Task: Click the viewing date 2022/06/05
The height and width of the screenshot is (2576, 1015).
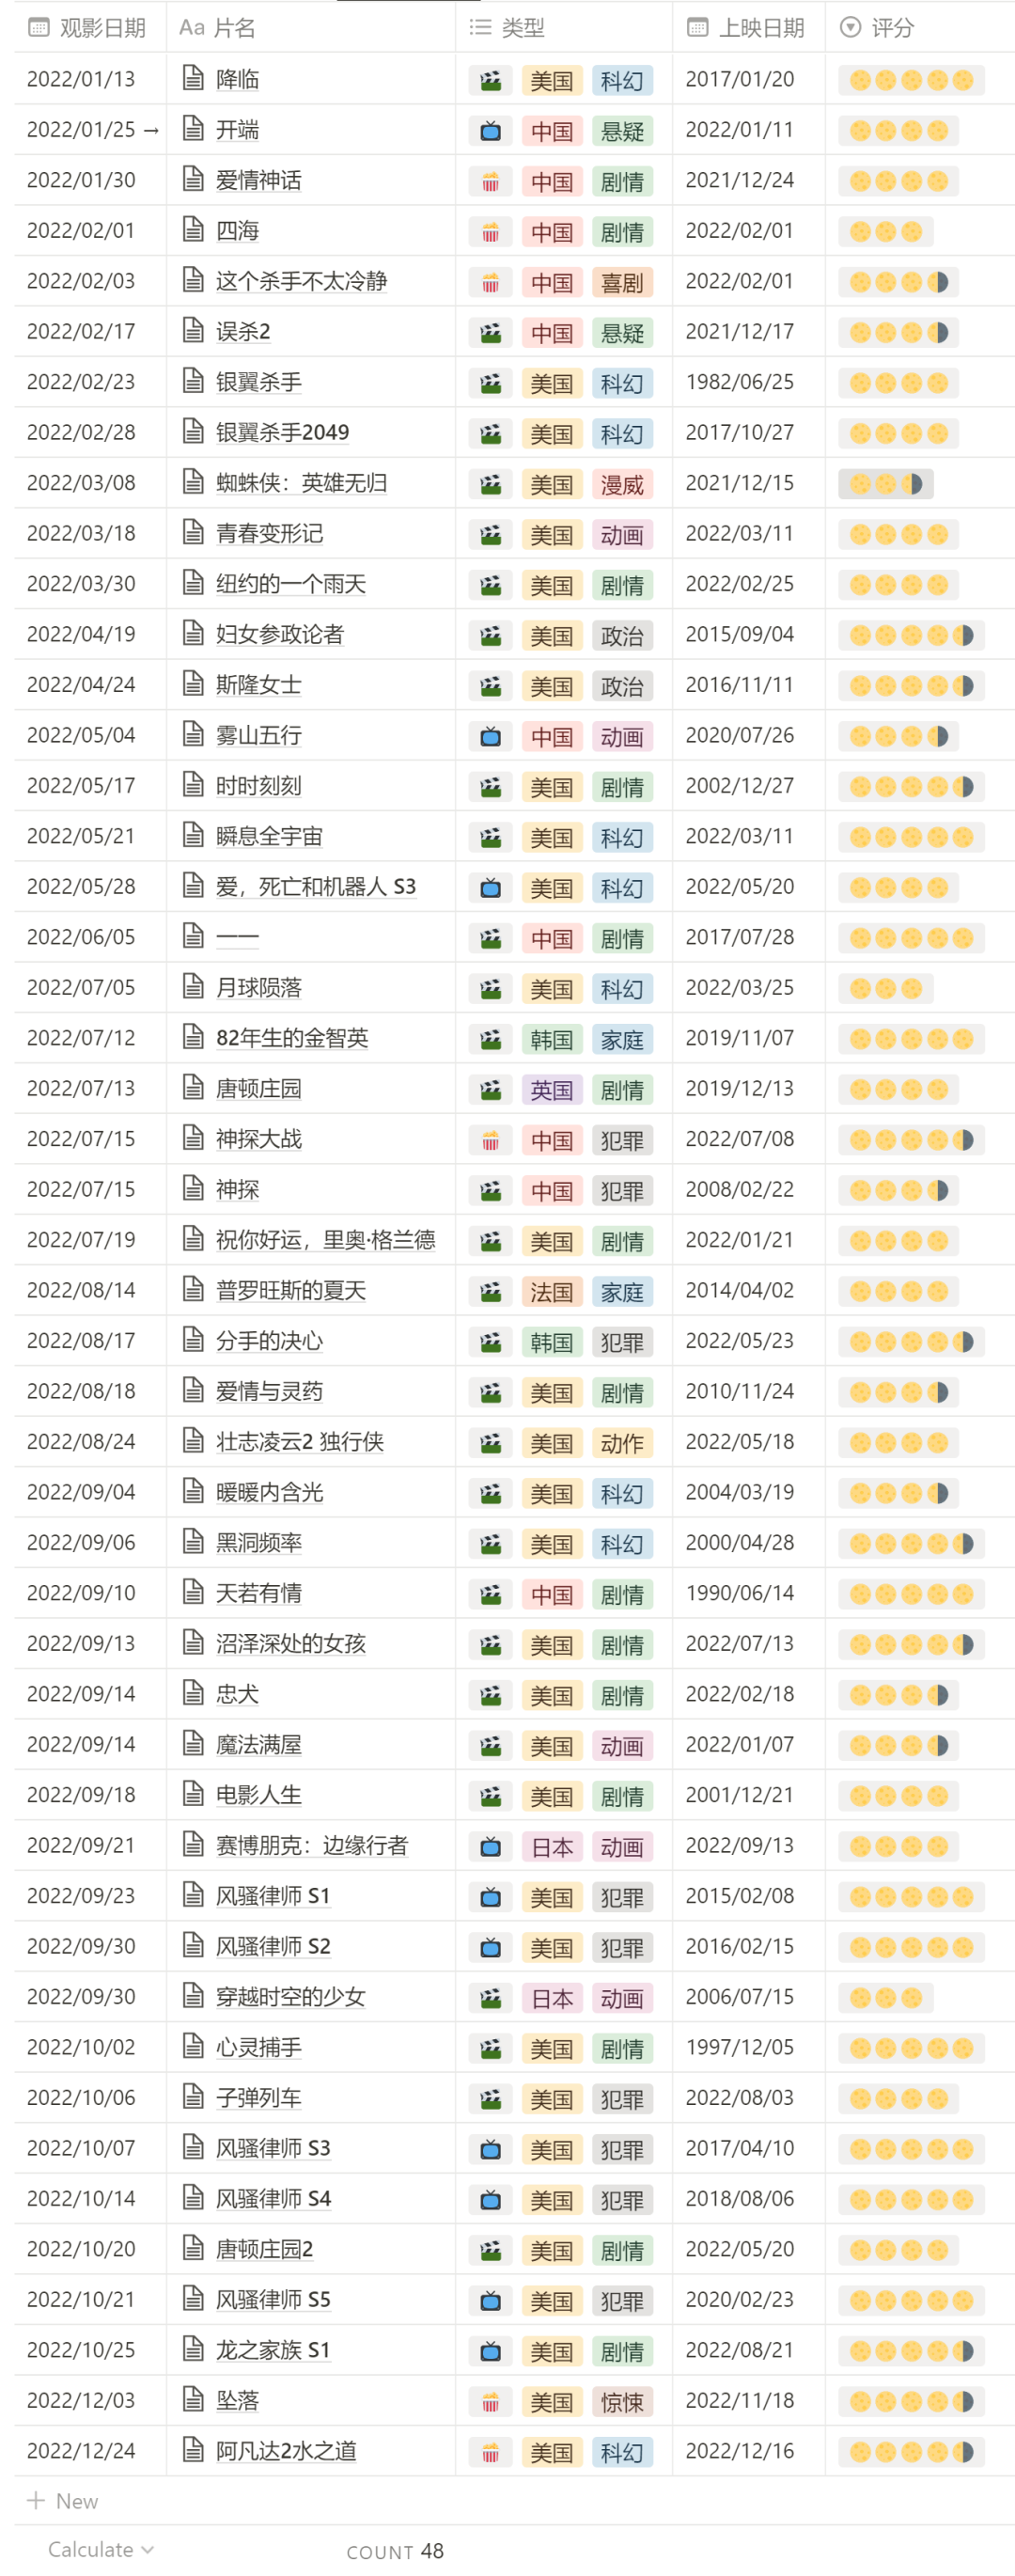Action: click(81, 937)
